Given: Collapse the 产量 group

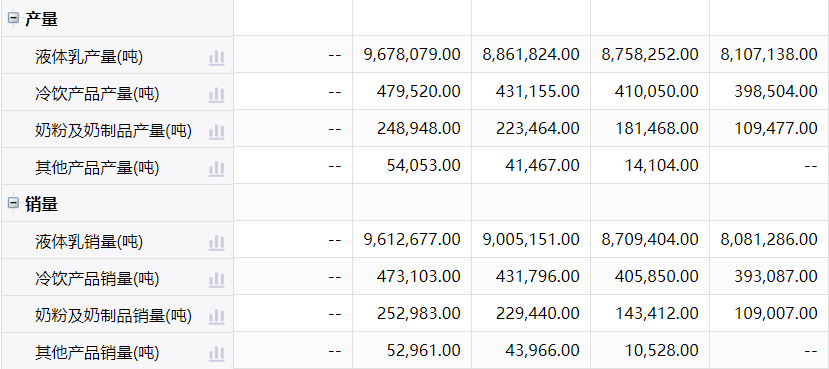Looking at the screenshot, I should pos(13,19).
